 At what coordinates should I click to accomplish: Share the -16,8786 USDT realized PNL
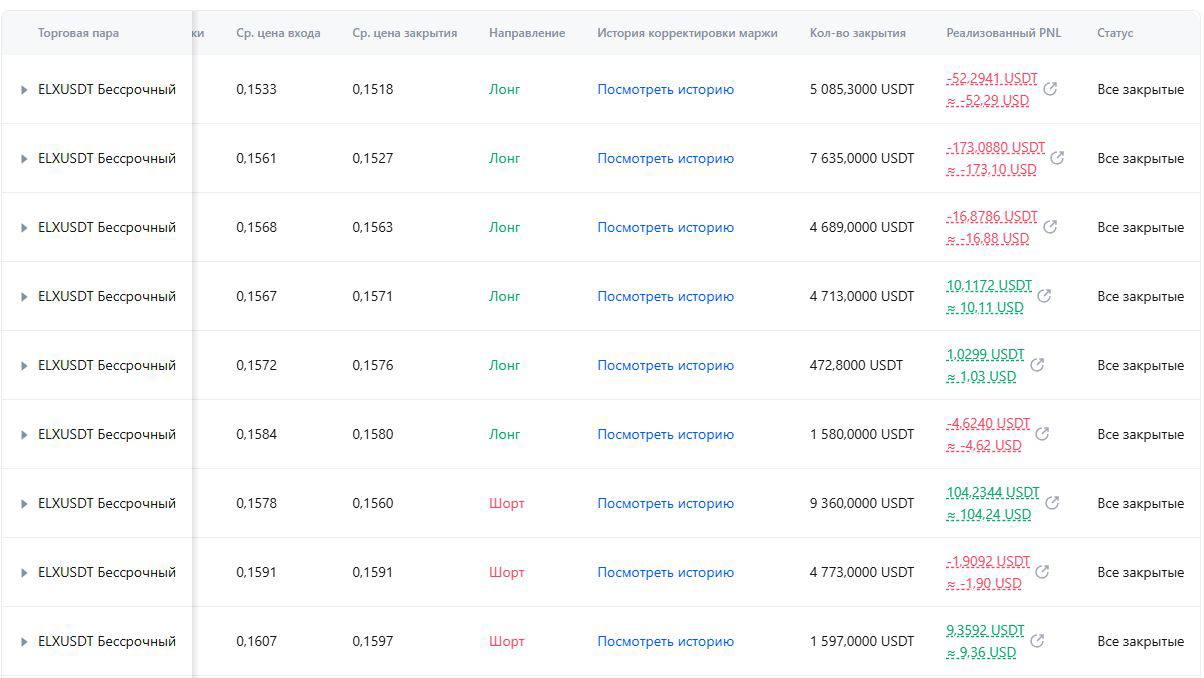pos(1050,227)
